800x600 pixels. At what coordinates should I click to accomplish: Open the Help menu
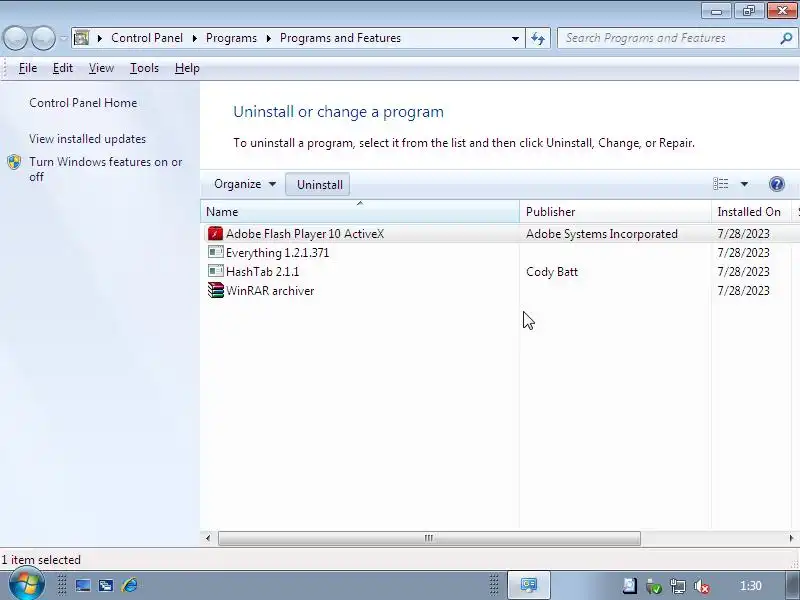pyautogui.click(x=187, y=68)
